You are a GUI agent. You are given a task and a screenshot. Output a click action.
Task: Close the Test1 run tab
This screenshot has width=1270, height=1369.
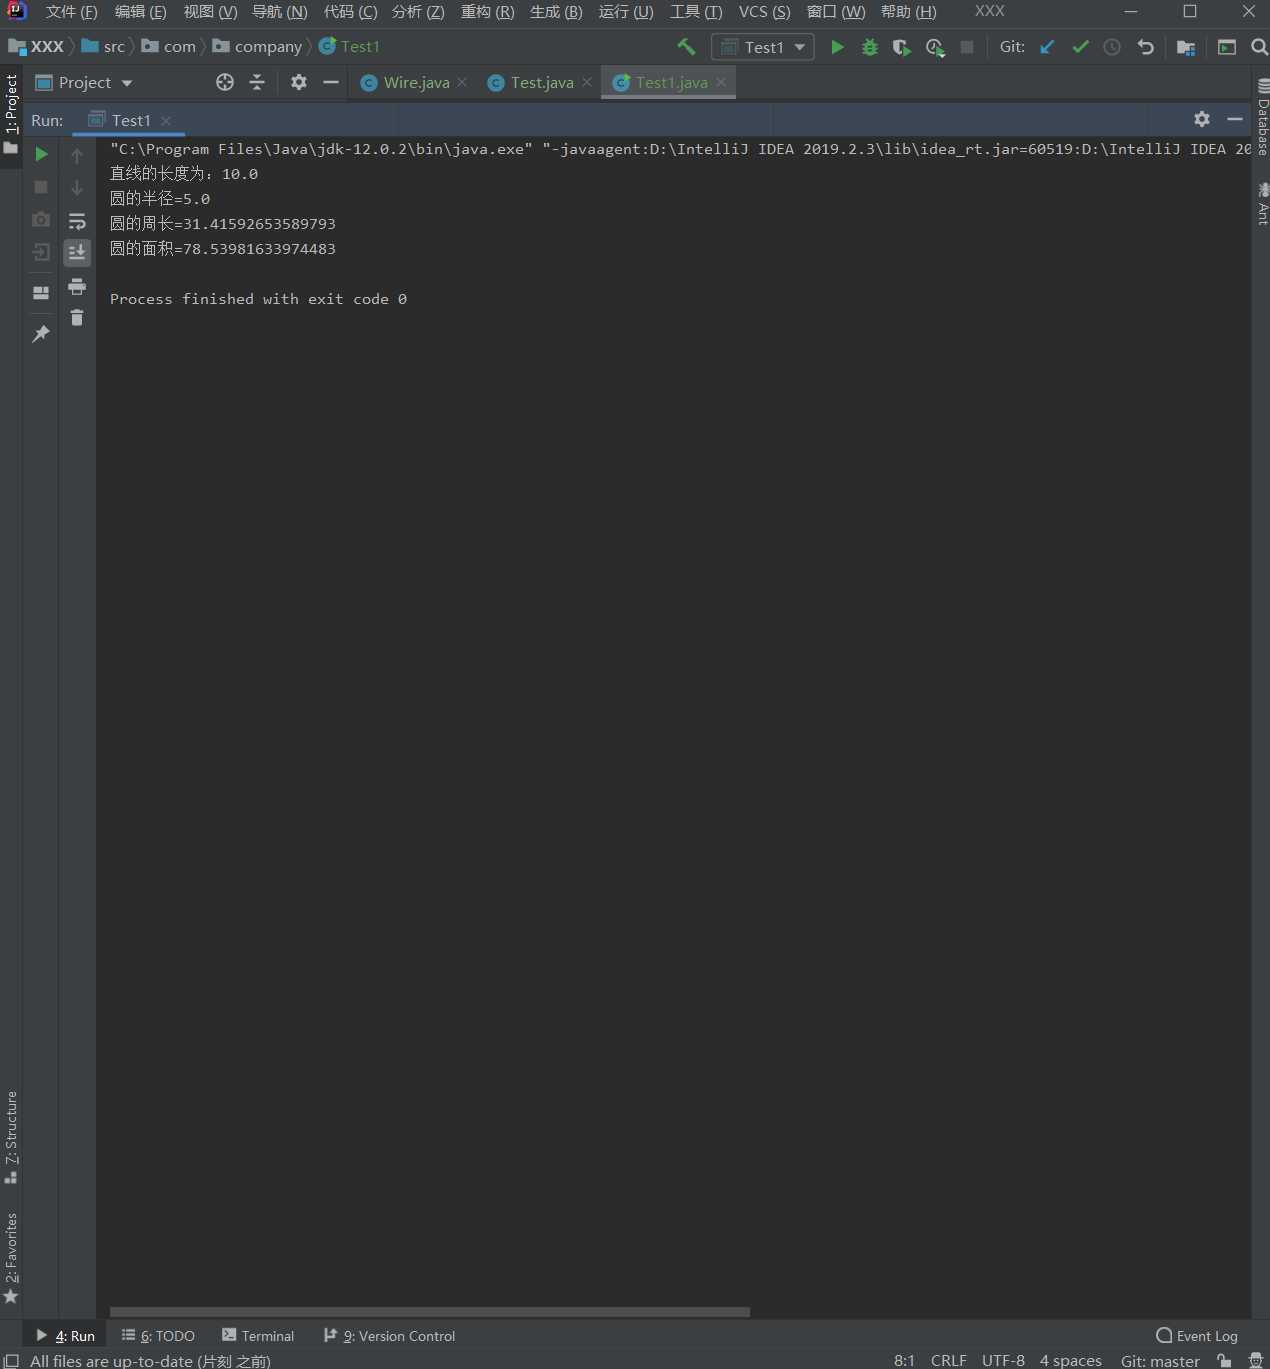(166, 121)
